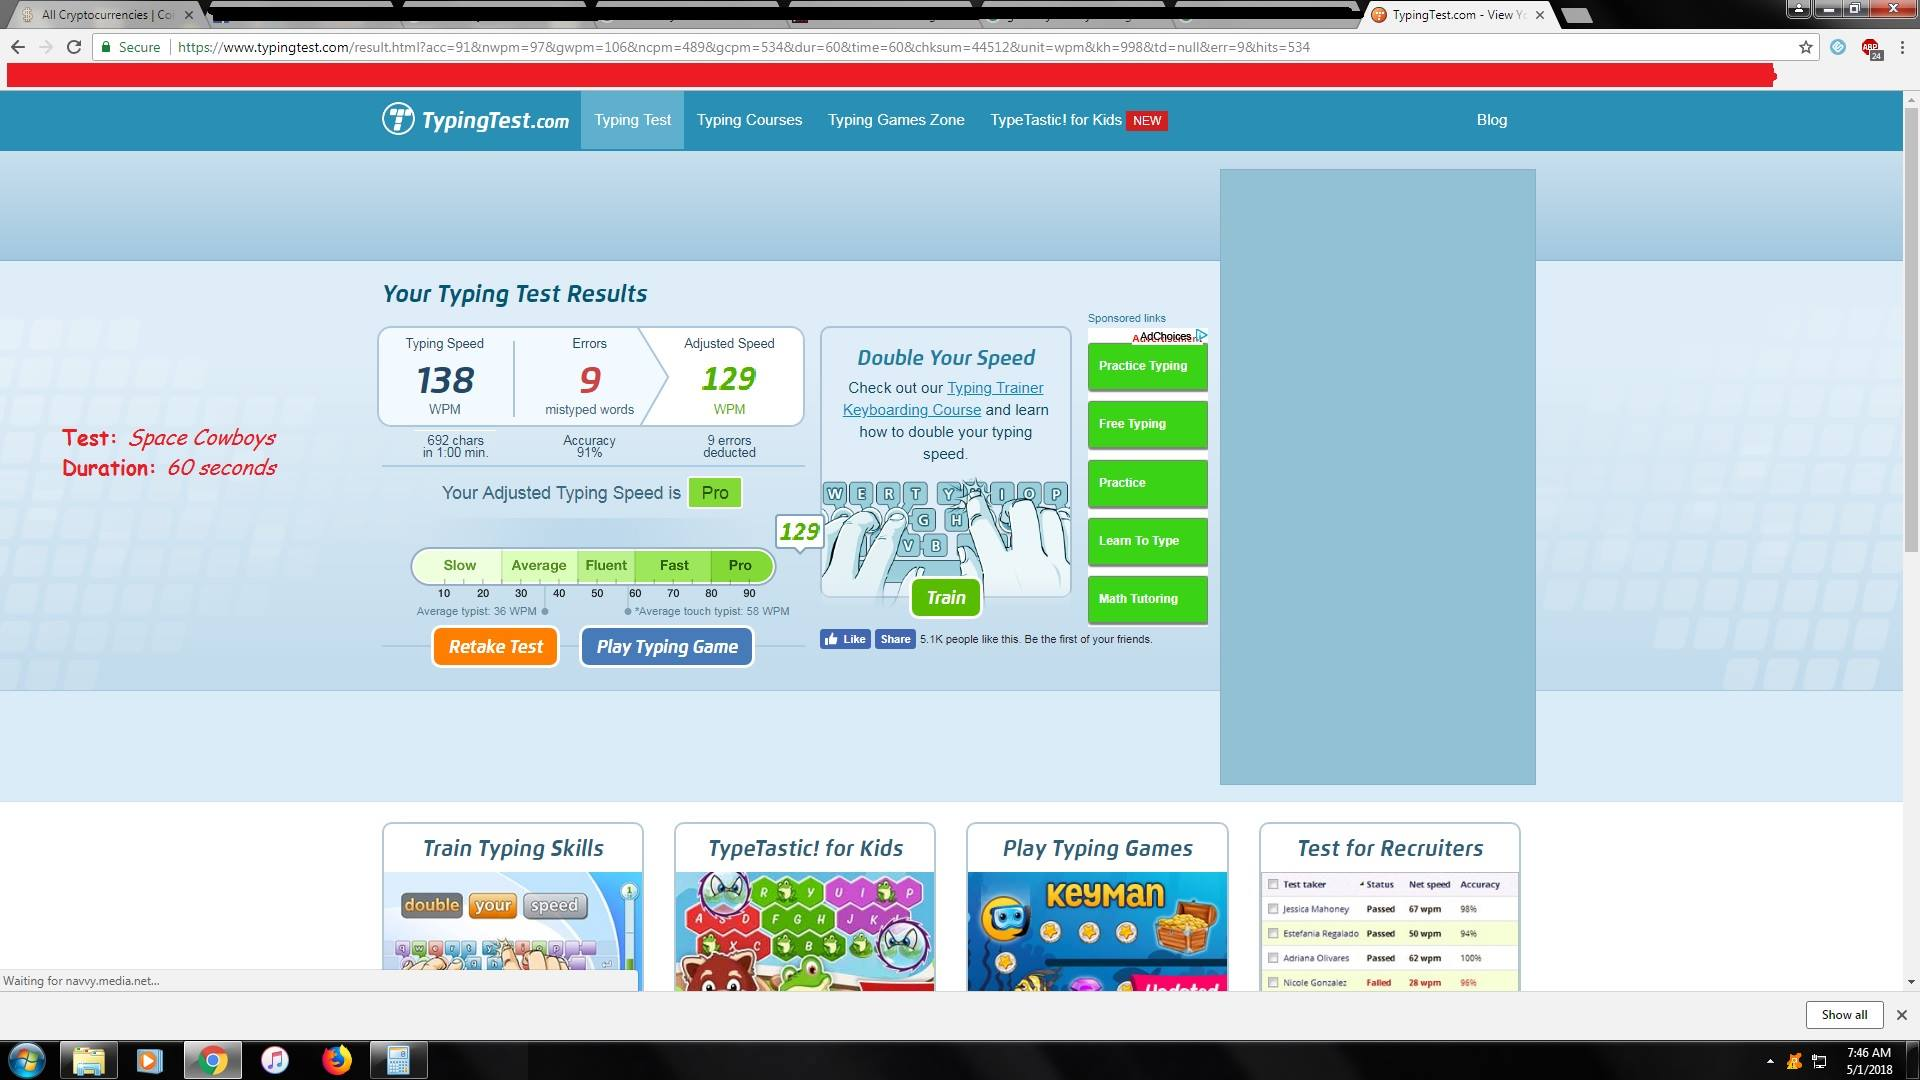Viewport: 1920px width, 1080px height.
Task: Close the downloads bar with X
Action: (1902, 1015)
